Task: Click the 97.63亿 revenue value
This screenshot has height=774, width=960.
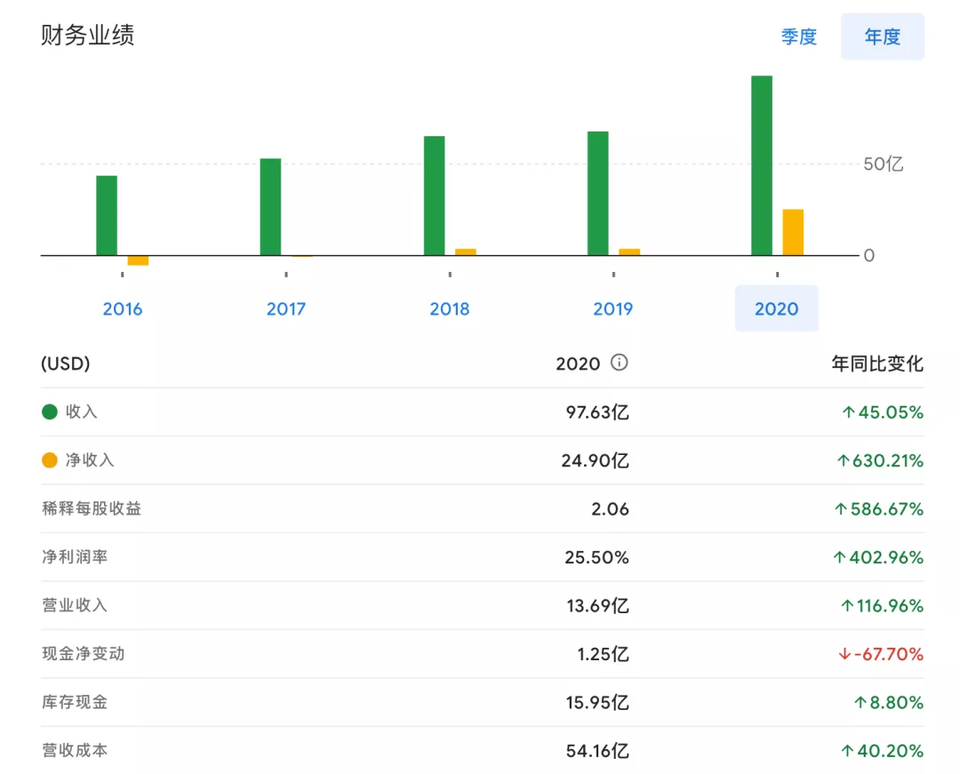Action: (597, 412)
